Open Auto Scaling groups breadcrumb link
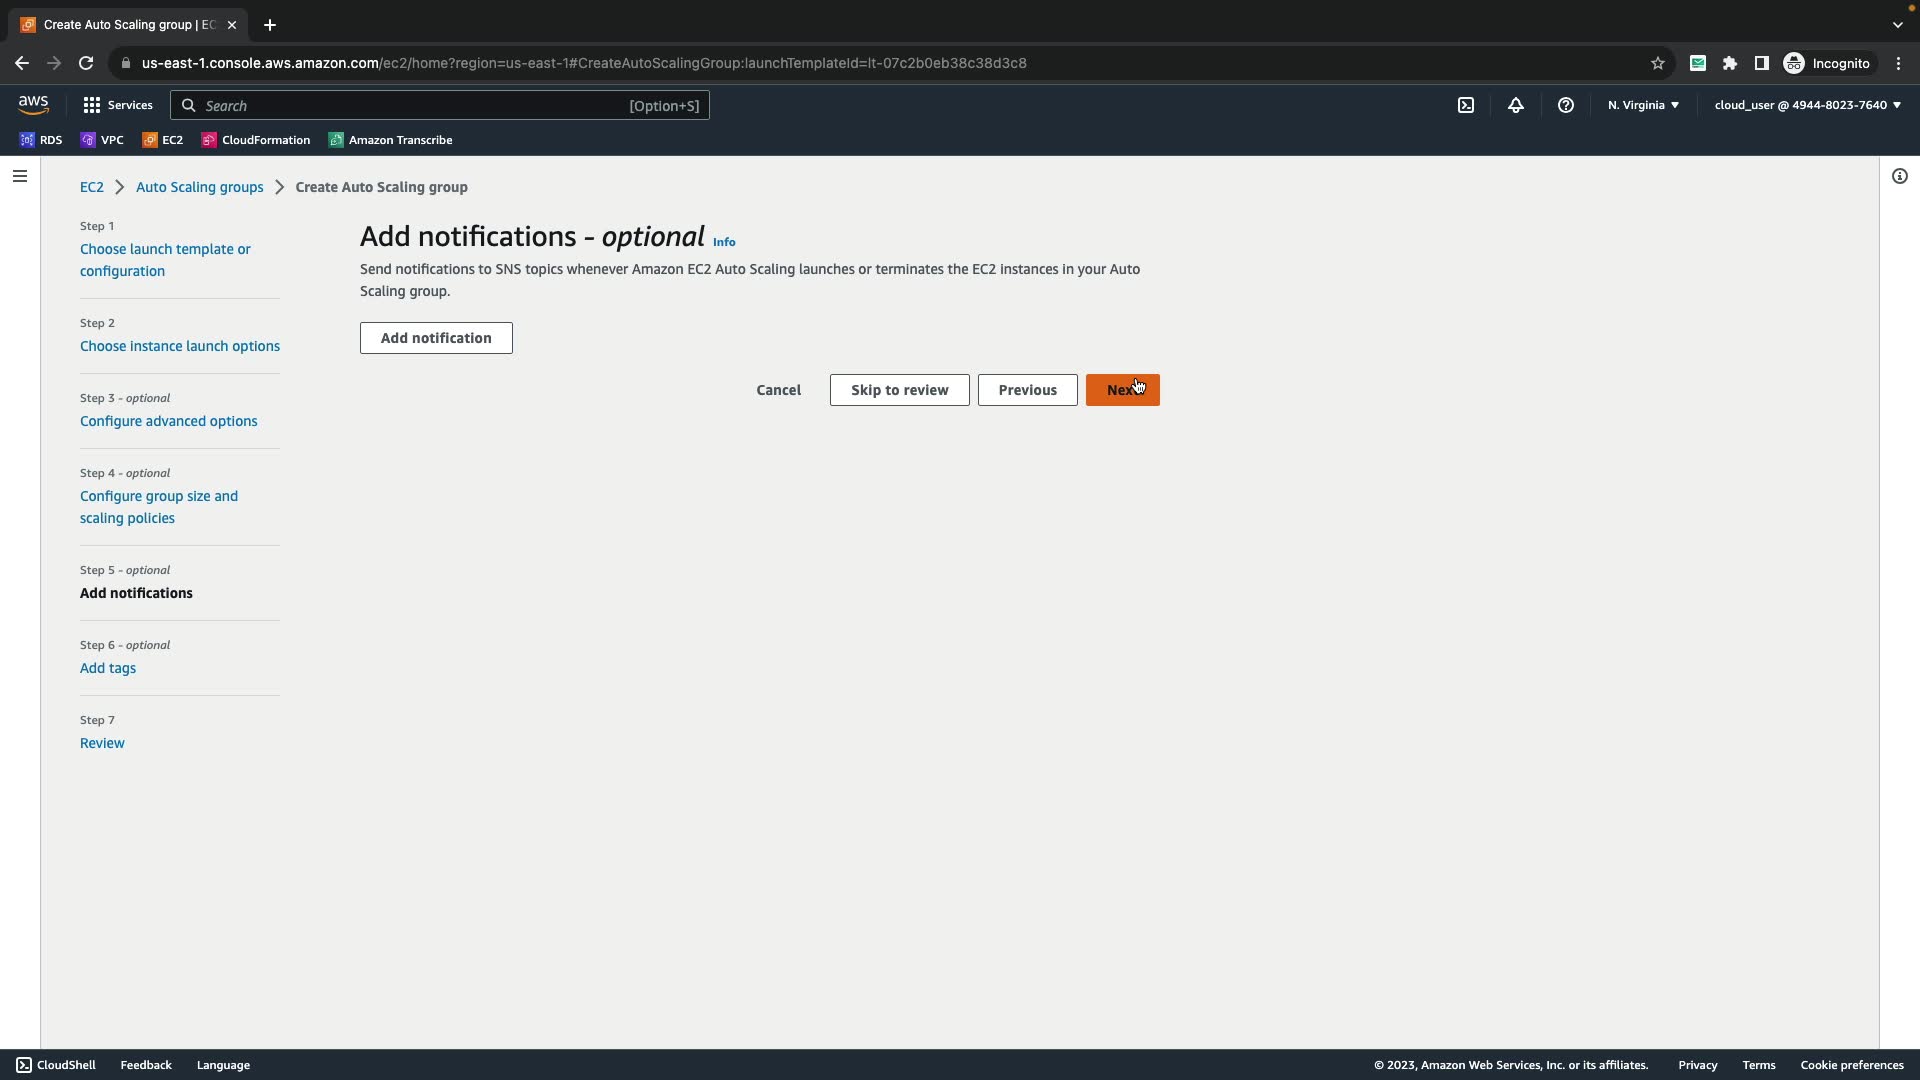1920x1080 pixels. tap(199, 187)
